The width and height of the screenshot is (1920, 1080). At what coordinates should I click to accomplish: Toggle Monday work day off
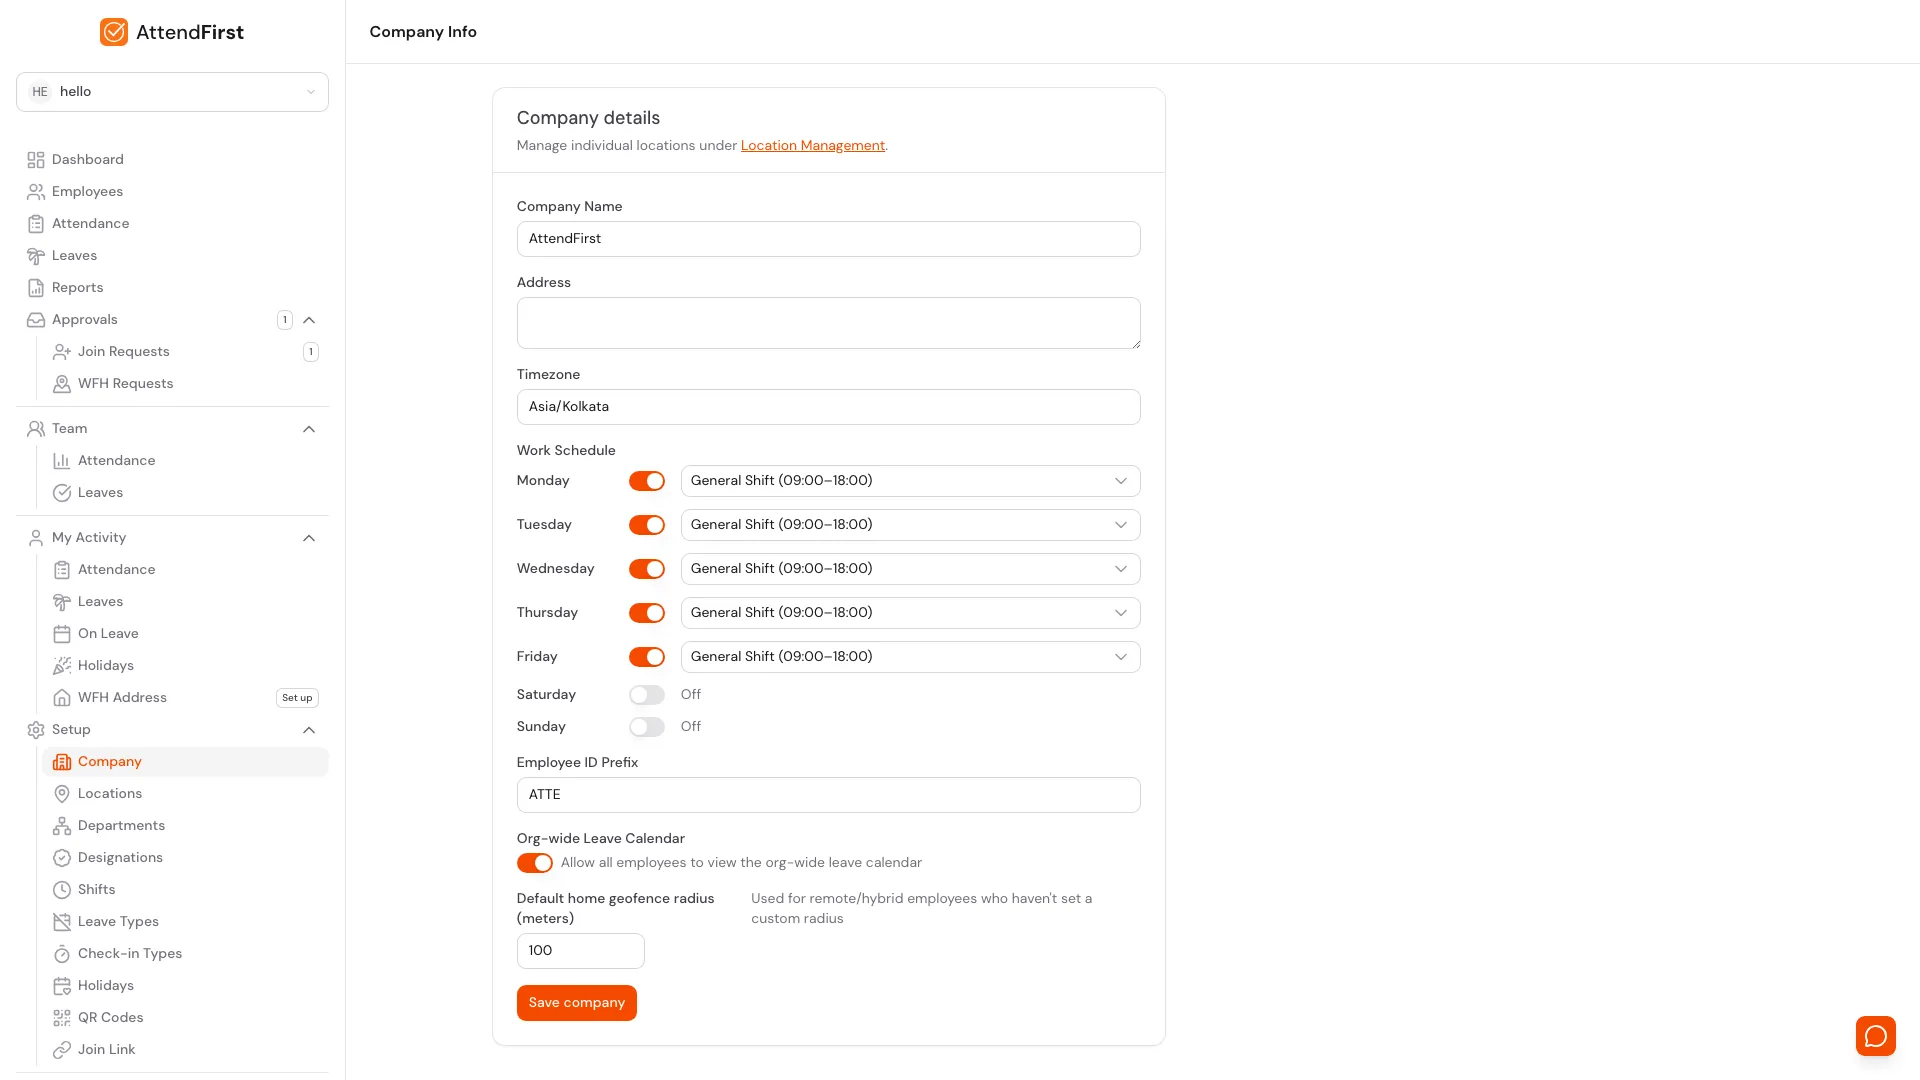pyautogui.click(x=647, y=481)
